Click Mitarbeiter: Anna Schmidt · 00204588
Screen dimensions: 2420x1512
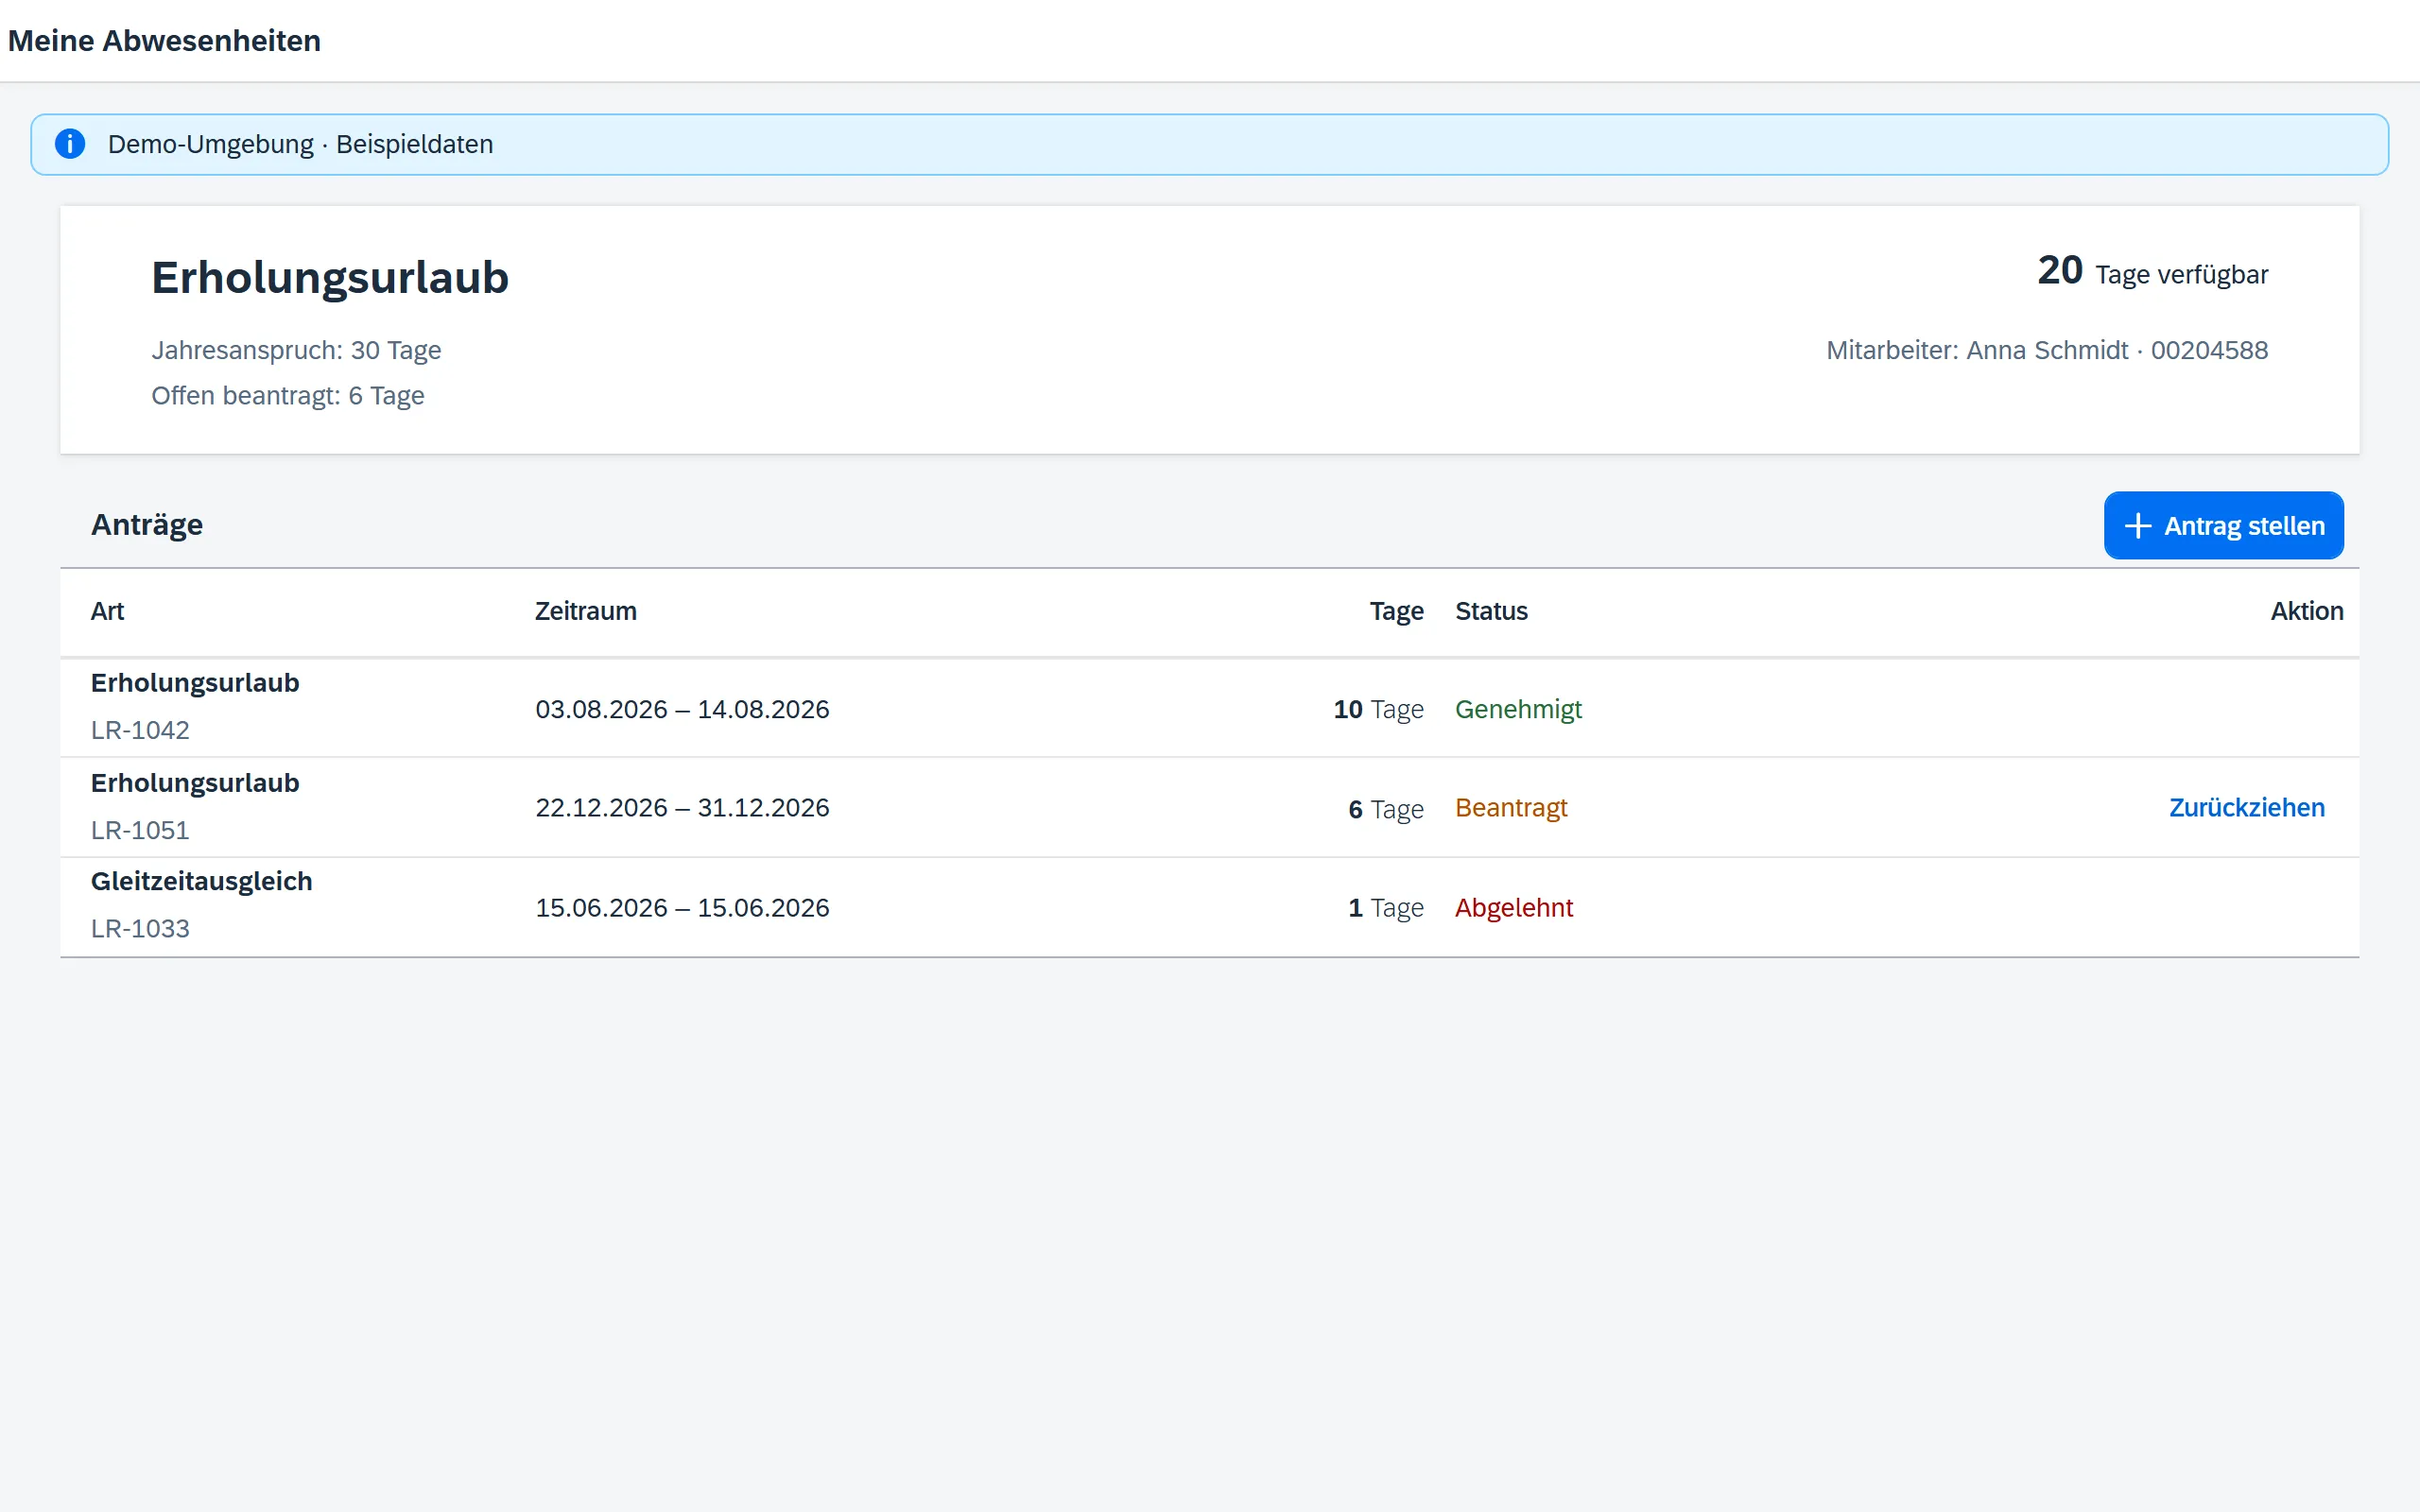(2046, 351)
